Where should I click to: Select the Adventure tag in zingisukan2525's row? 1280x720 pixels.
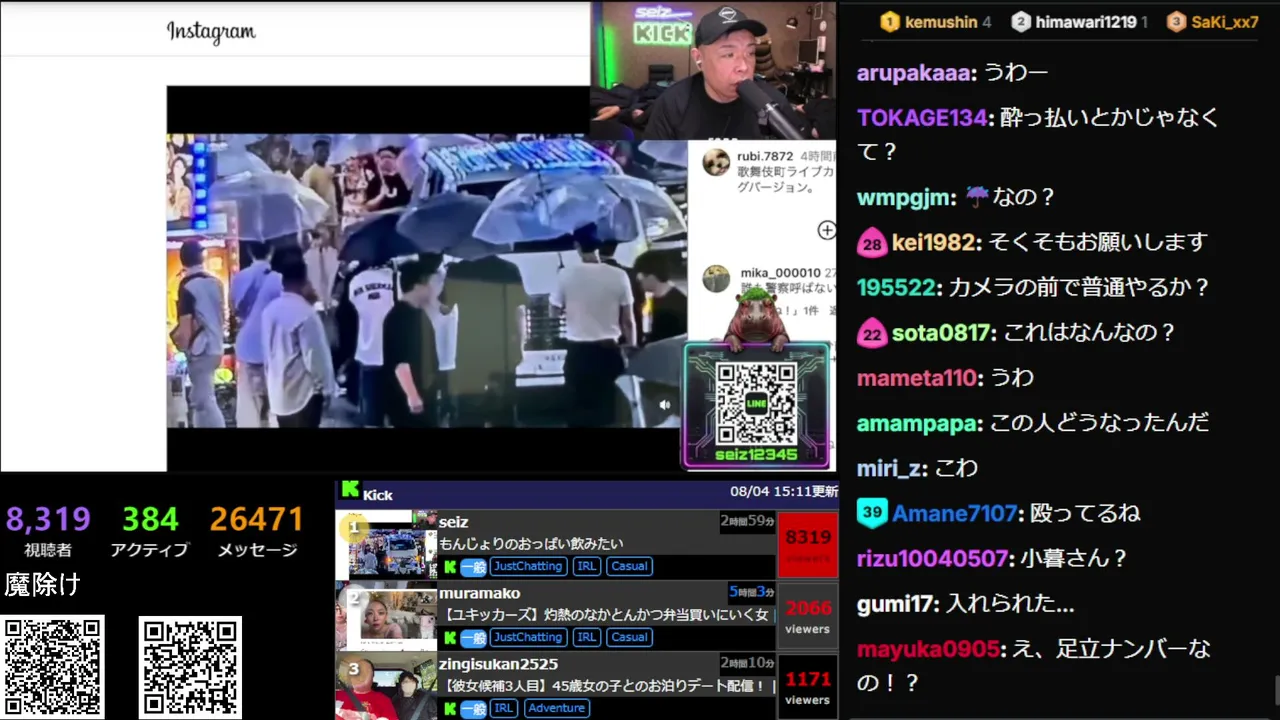point(556,709)
